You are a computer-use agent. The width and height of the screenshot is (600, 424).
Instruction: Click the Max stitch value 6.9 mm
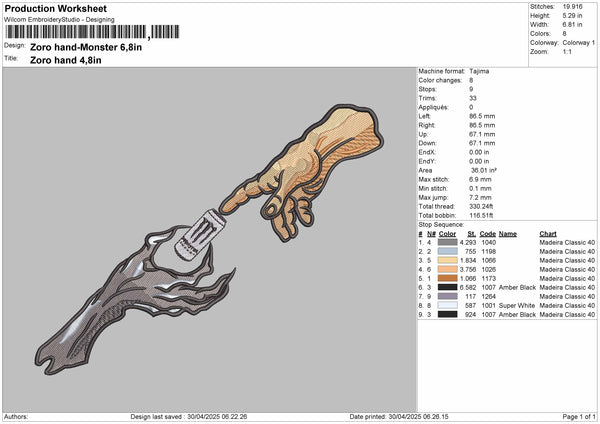pos(480,179)
